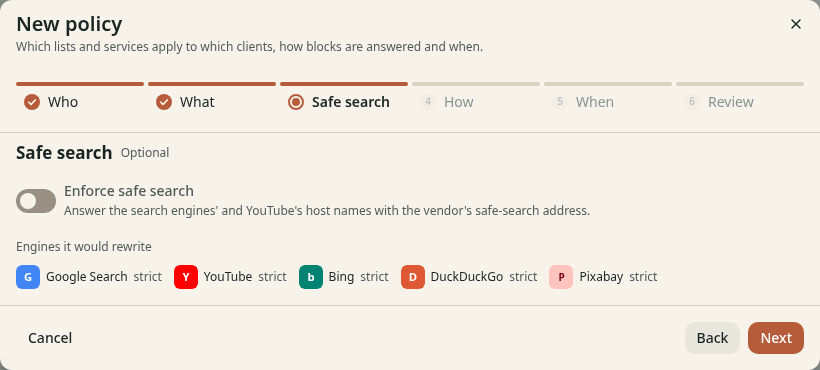Close the New policy dialog
Viewport: 820px width, 370px height.
(x=795, y=24)
